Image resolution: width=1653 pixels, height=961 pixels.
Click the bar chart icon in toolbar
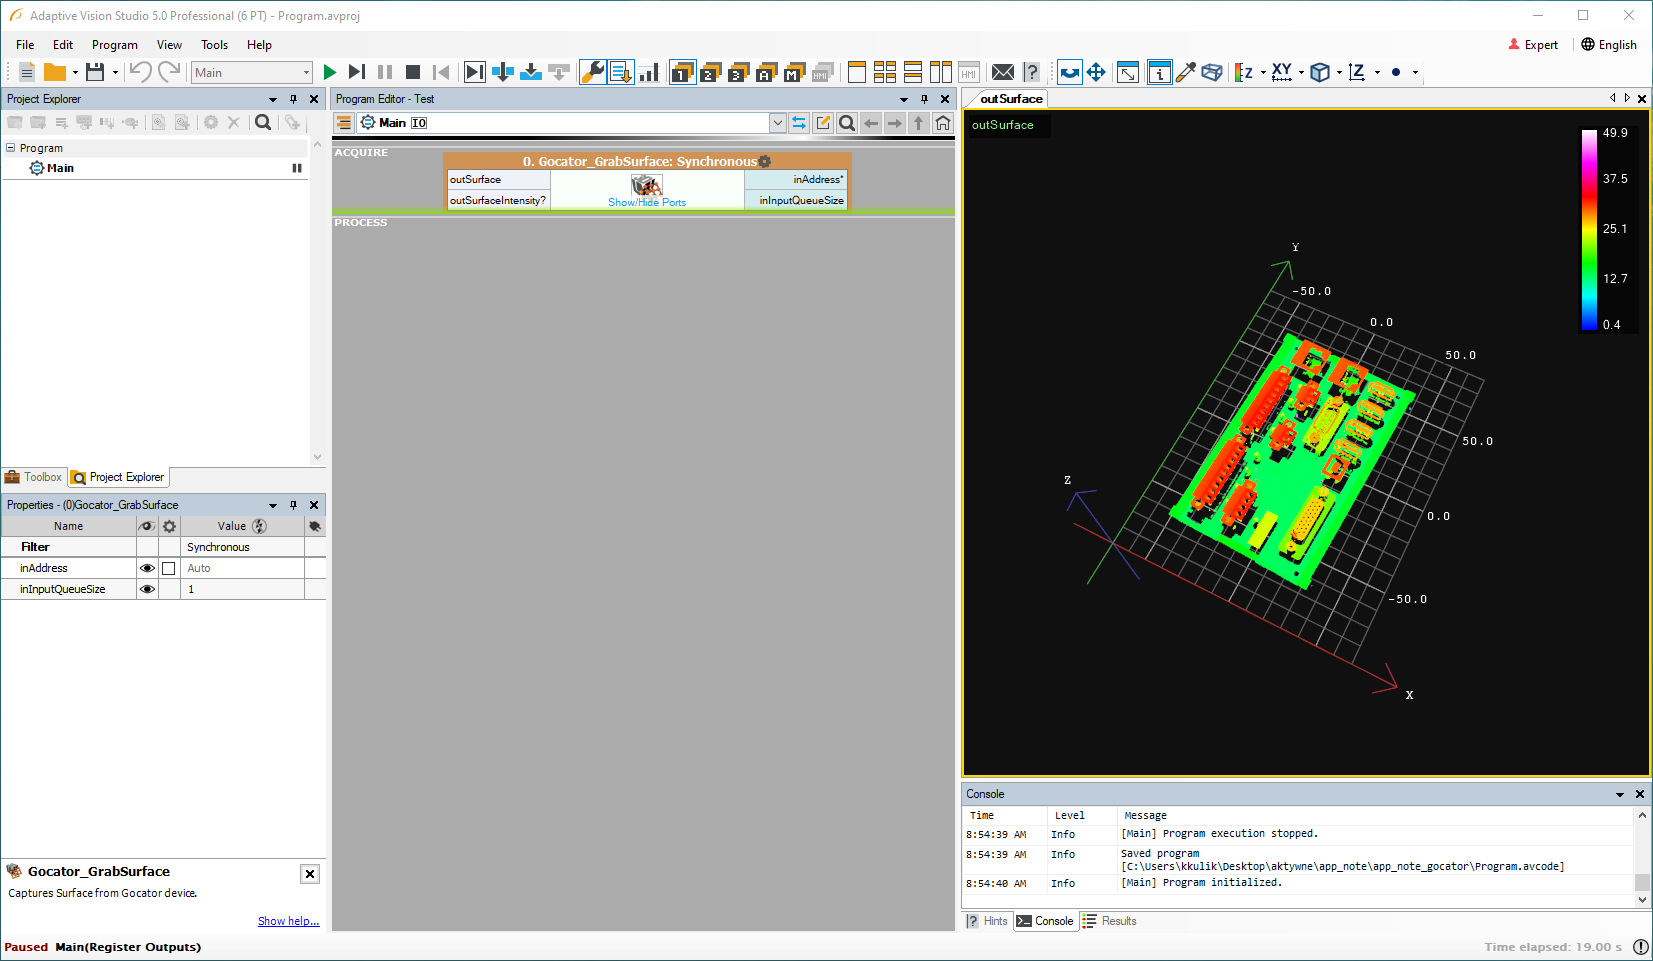coord(649,72)
